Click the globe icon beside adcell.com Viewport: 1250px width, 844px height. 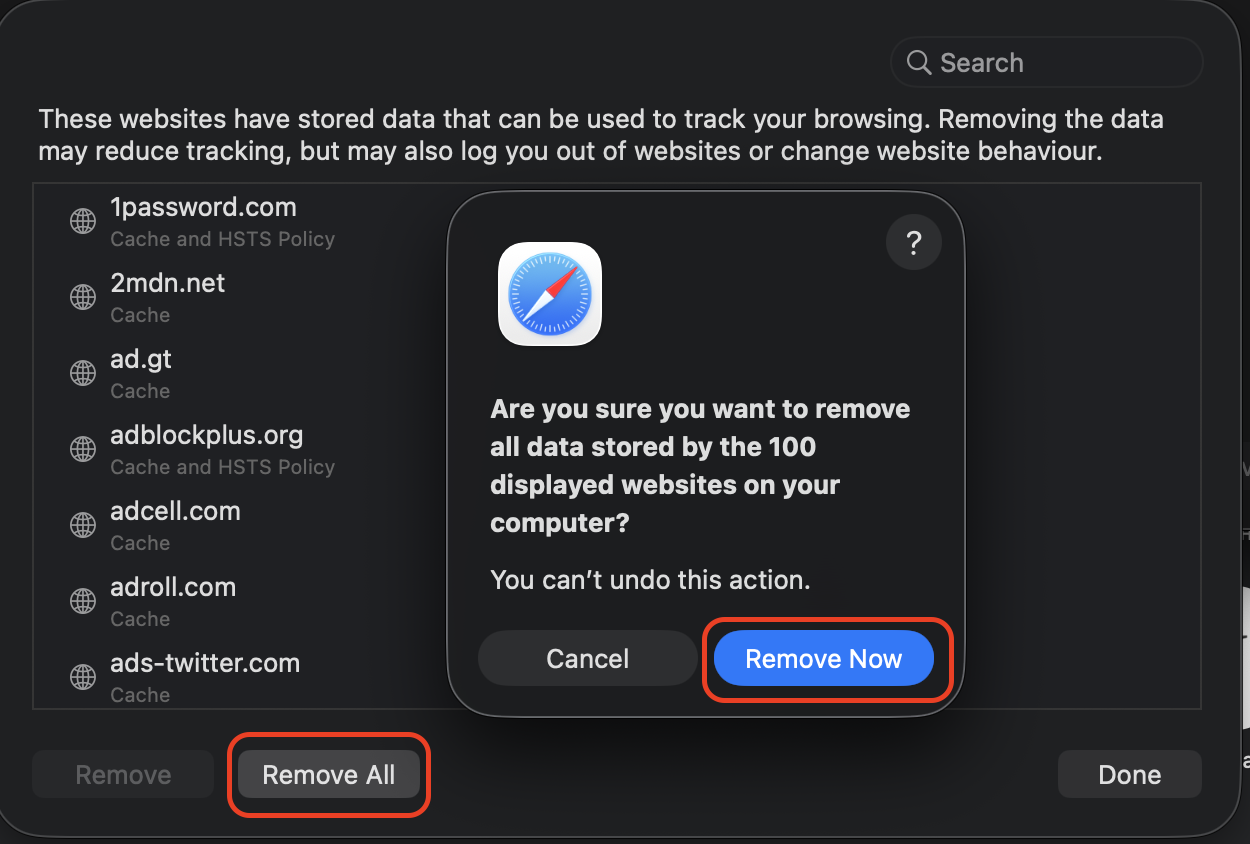click(x=83, y=525)
